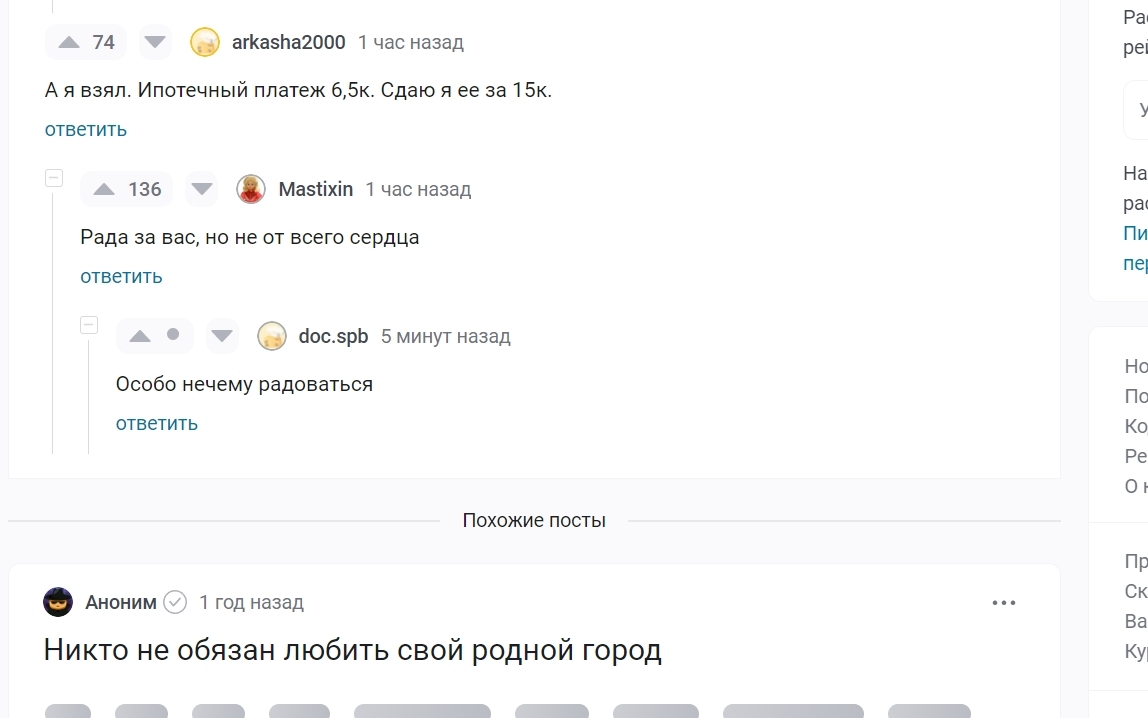
Task: Open the three-dots post menu
Action: pyautogui.click(x=1003, y=602)
